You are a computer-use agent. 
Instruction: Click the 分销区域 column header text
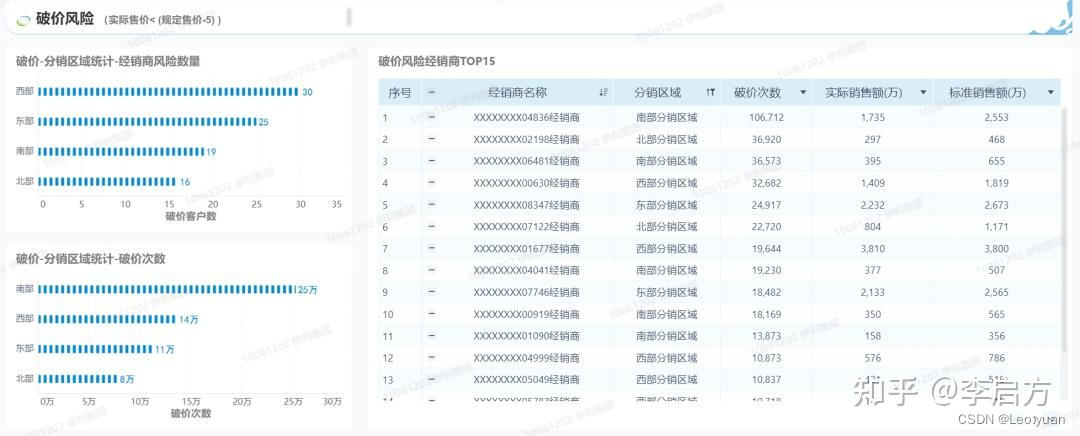point(658,93)
